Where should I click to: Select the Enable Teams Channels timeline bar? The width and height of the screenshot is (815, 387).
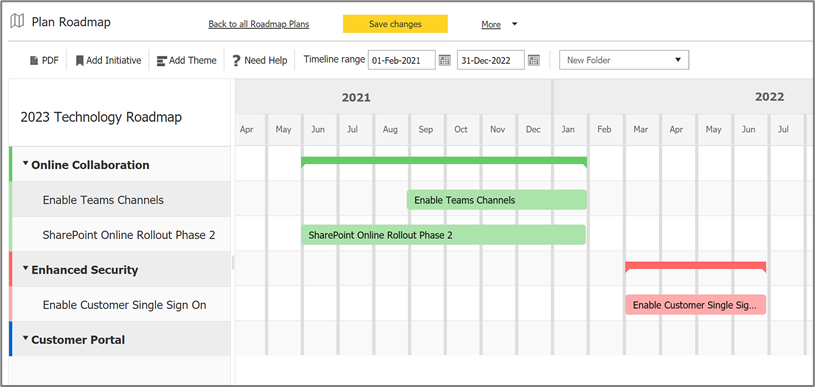(496, 200)
